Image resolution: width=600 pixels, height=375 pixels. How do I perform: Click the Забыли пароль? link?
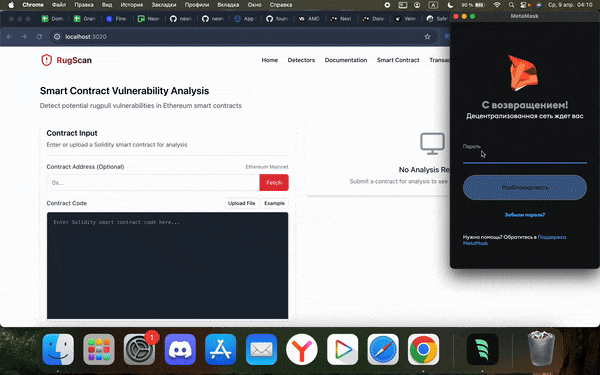pyautogui.click(x=525, y=215)
